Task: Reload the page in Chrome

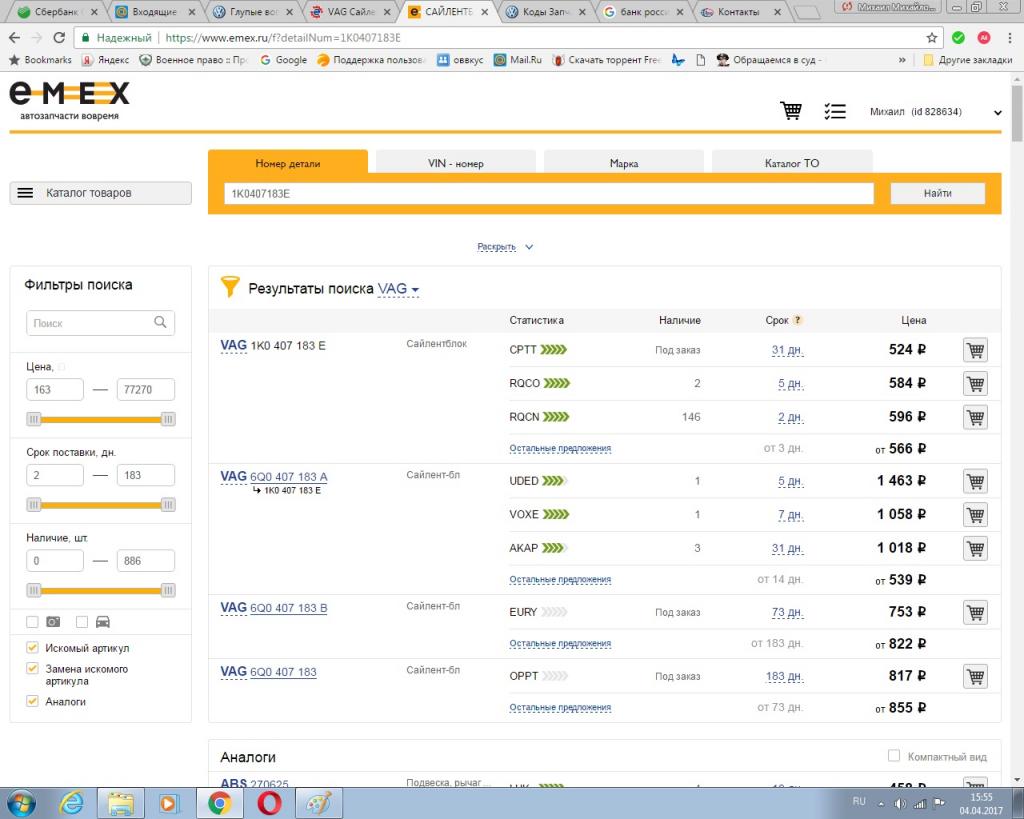Action: click(x=59, y=38)
